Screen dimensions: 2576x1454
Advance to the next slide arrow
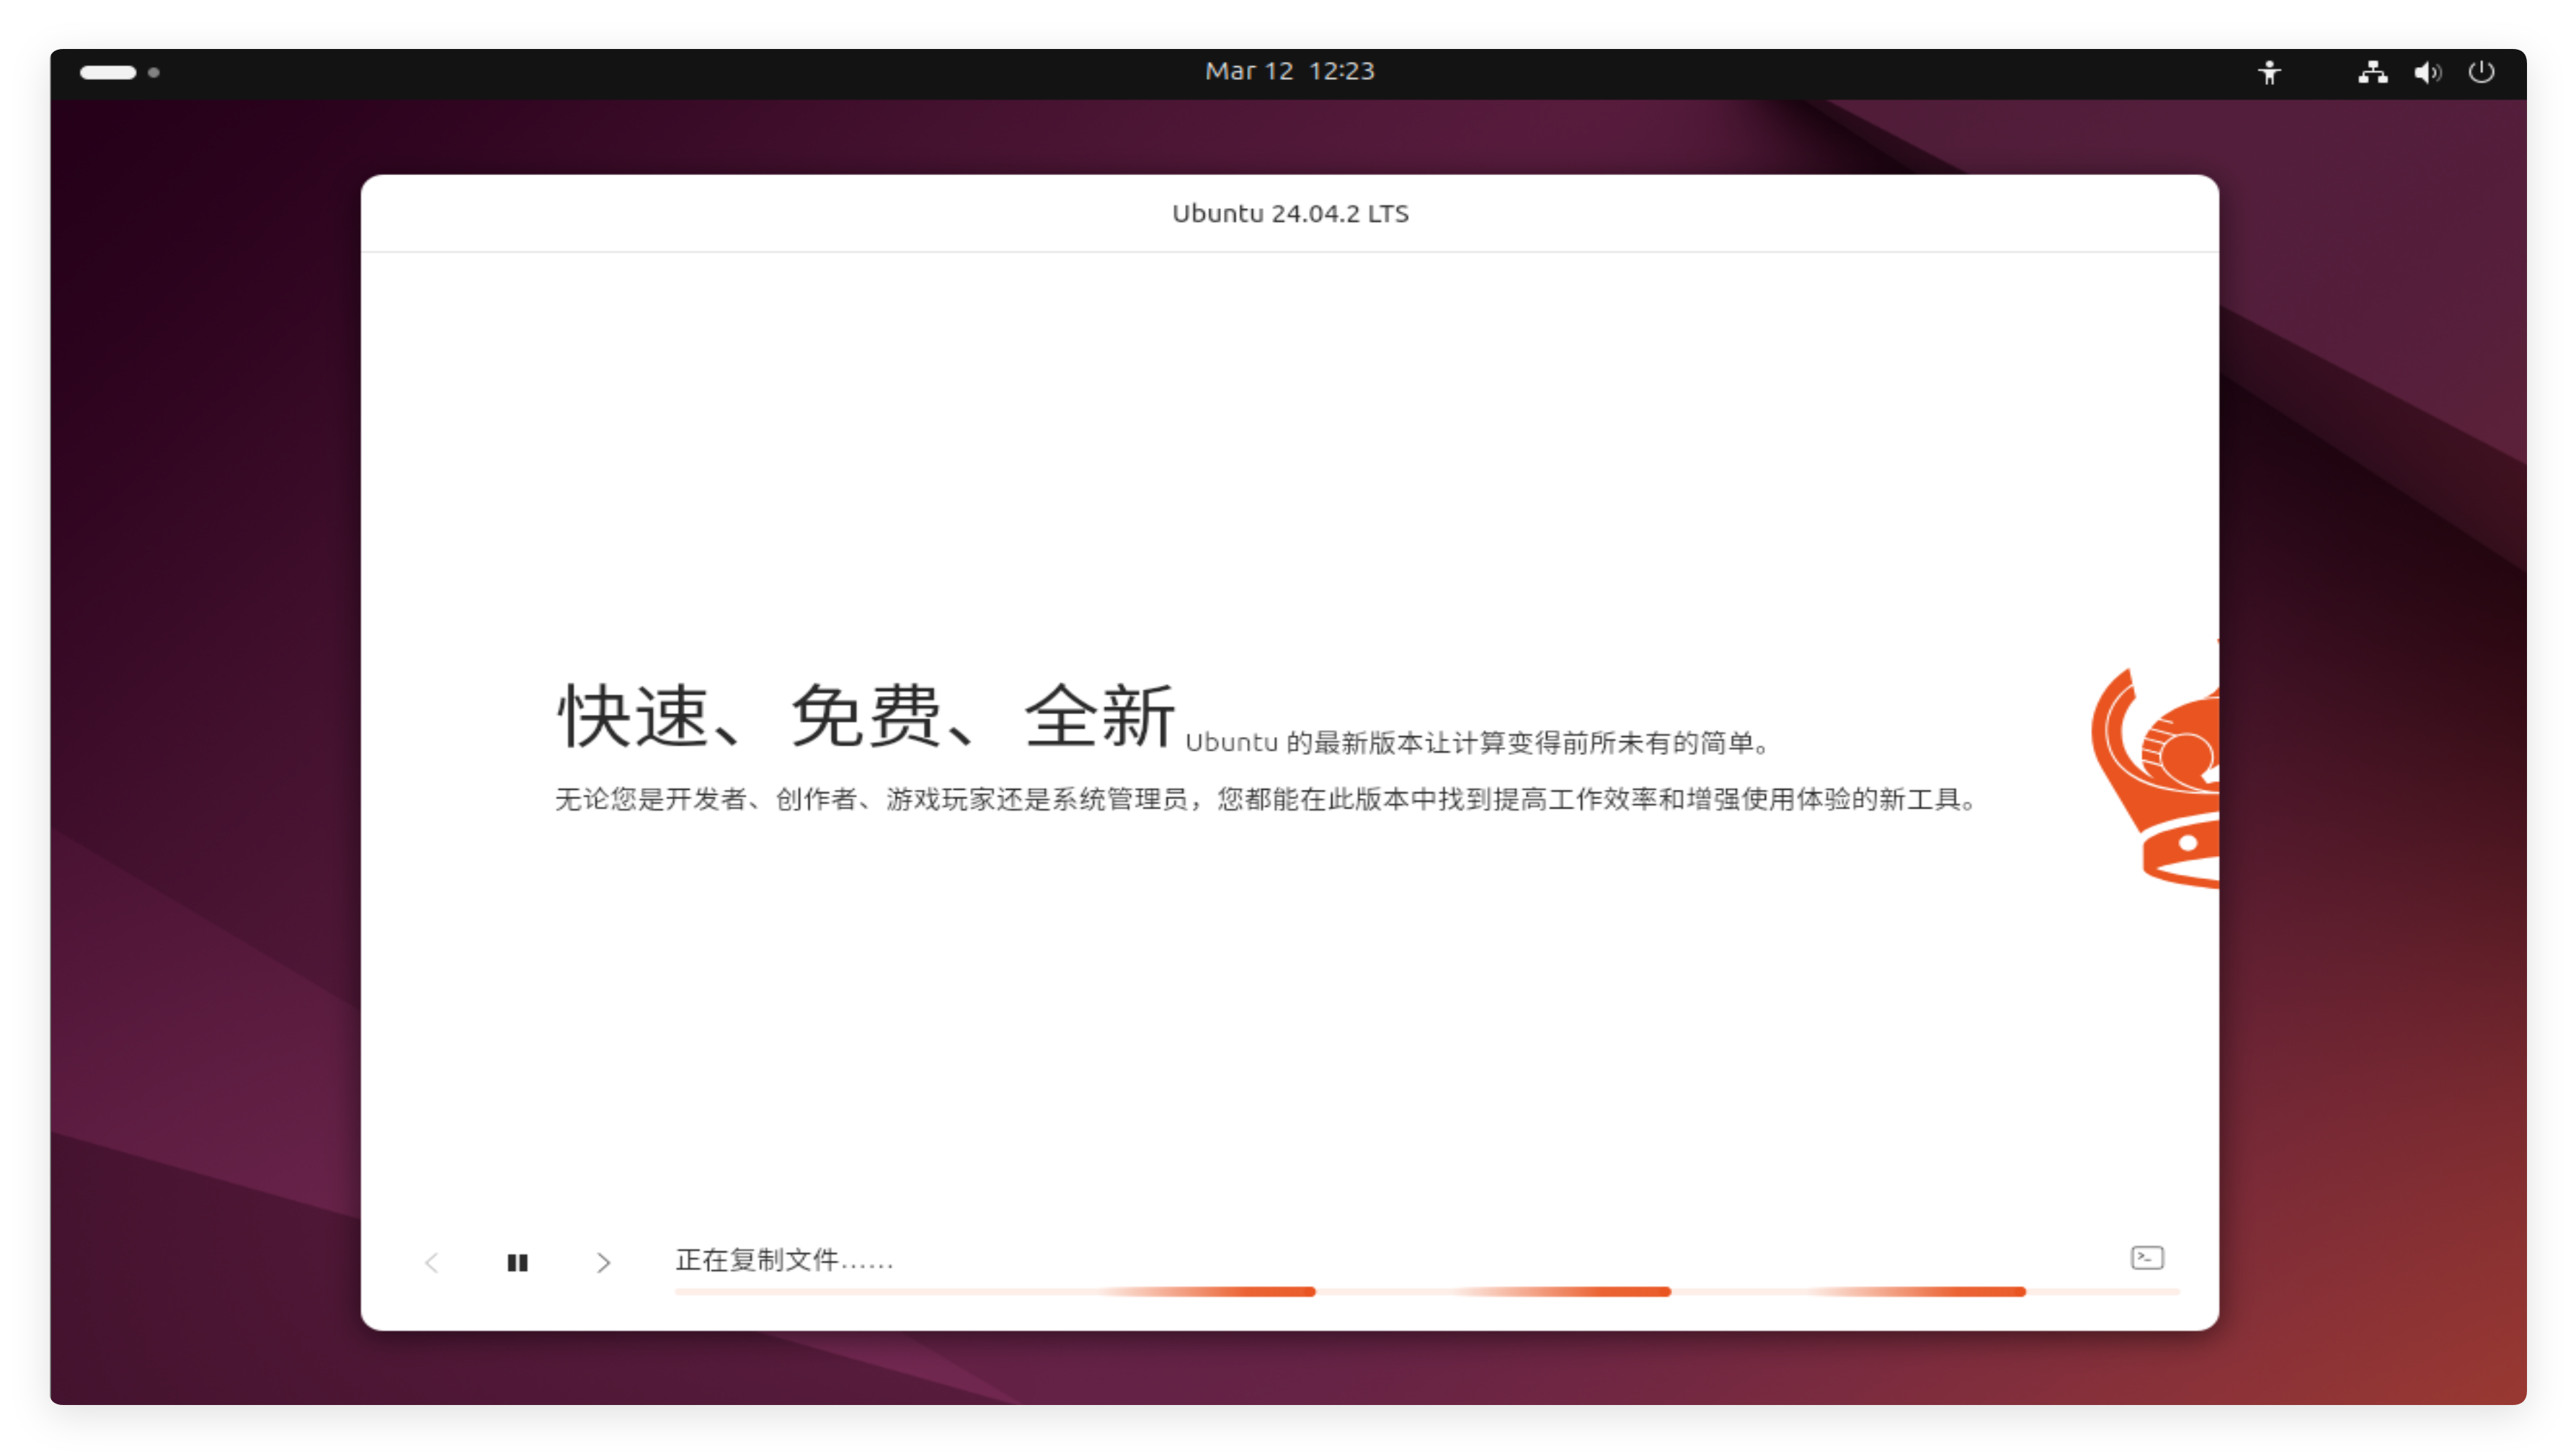point(603,1262)
